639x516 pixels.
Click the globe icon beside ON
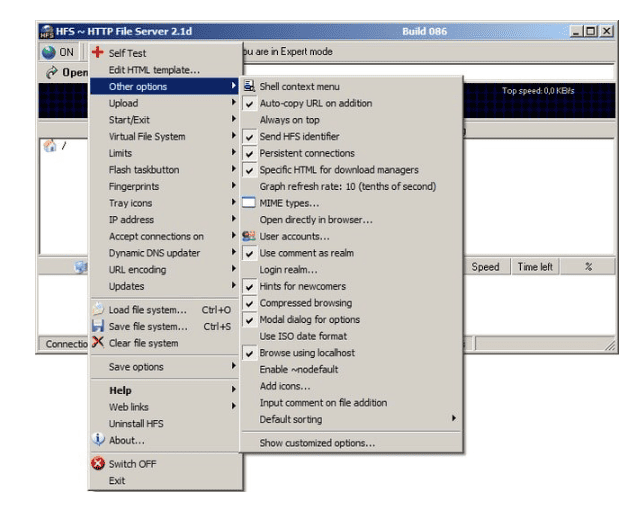(x=48, y=52)
